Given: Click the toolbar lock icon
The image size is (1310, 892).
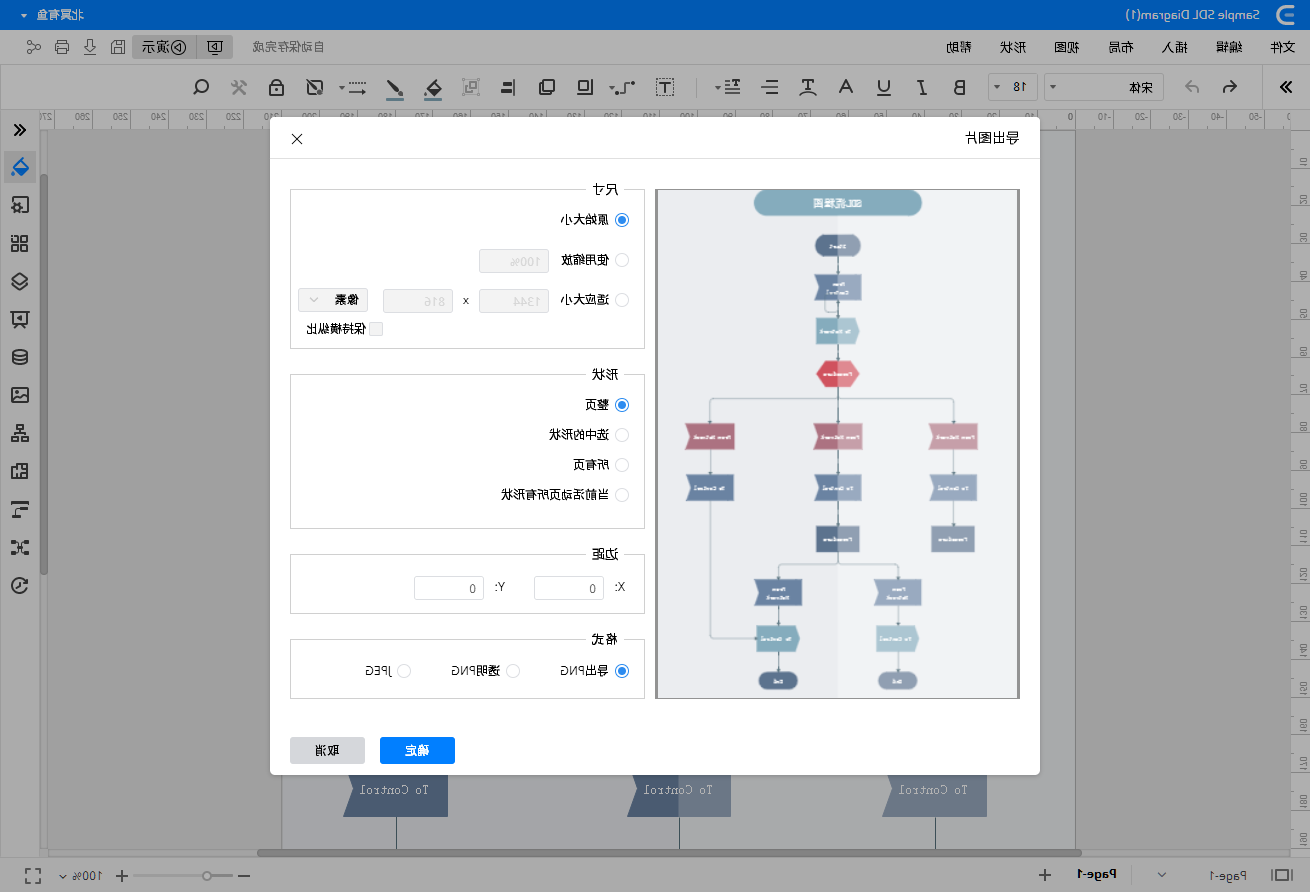Looking at the screenshot, I should (x=276, y=87).
